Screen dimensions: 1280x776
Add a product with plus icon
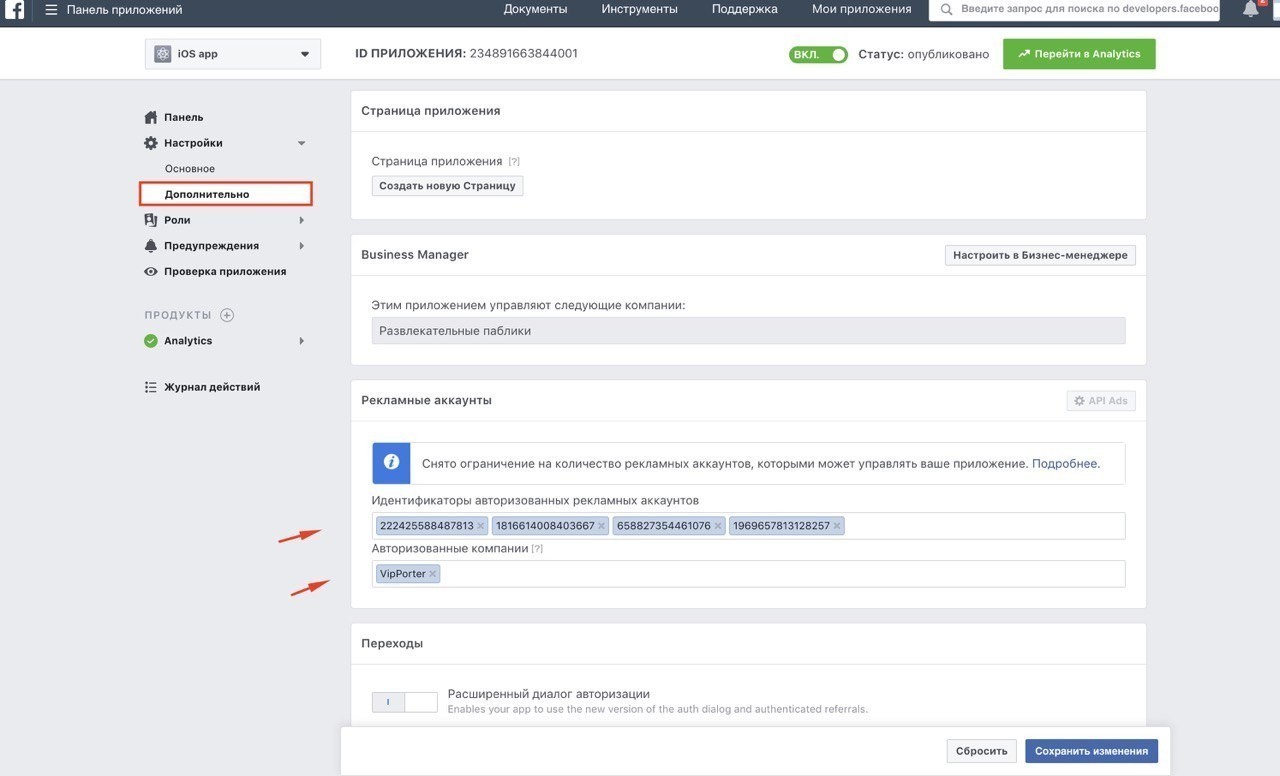click(227, 315)
